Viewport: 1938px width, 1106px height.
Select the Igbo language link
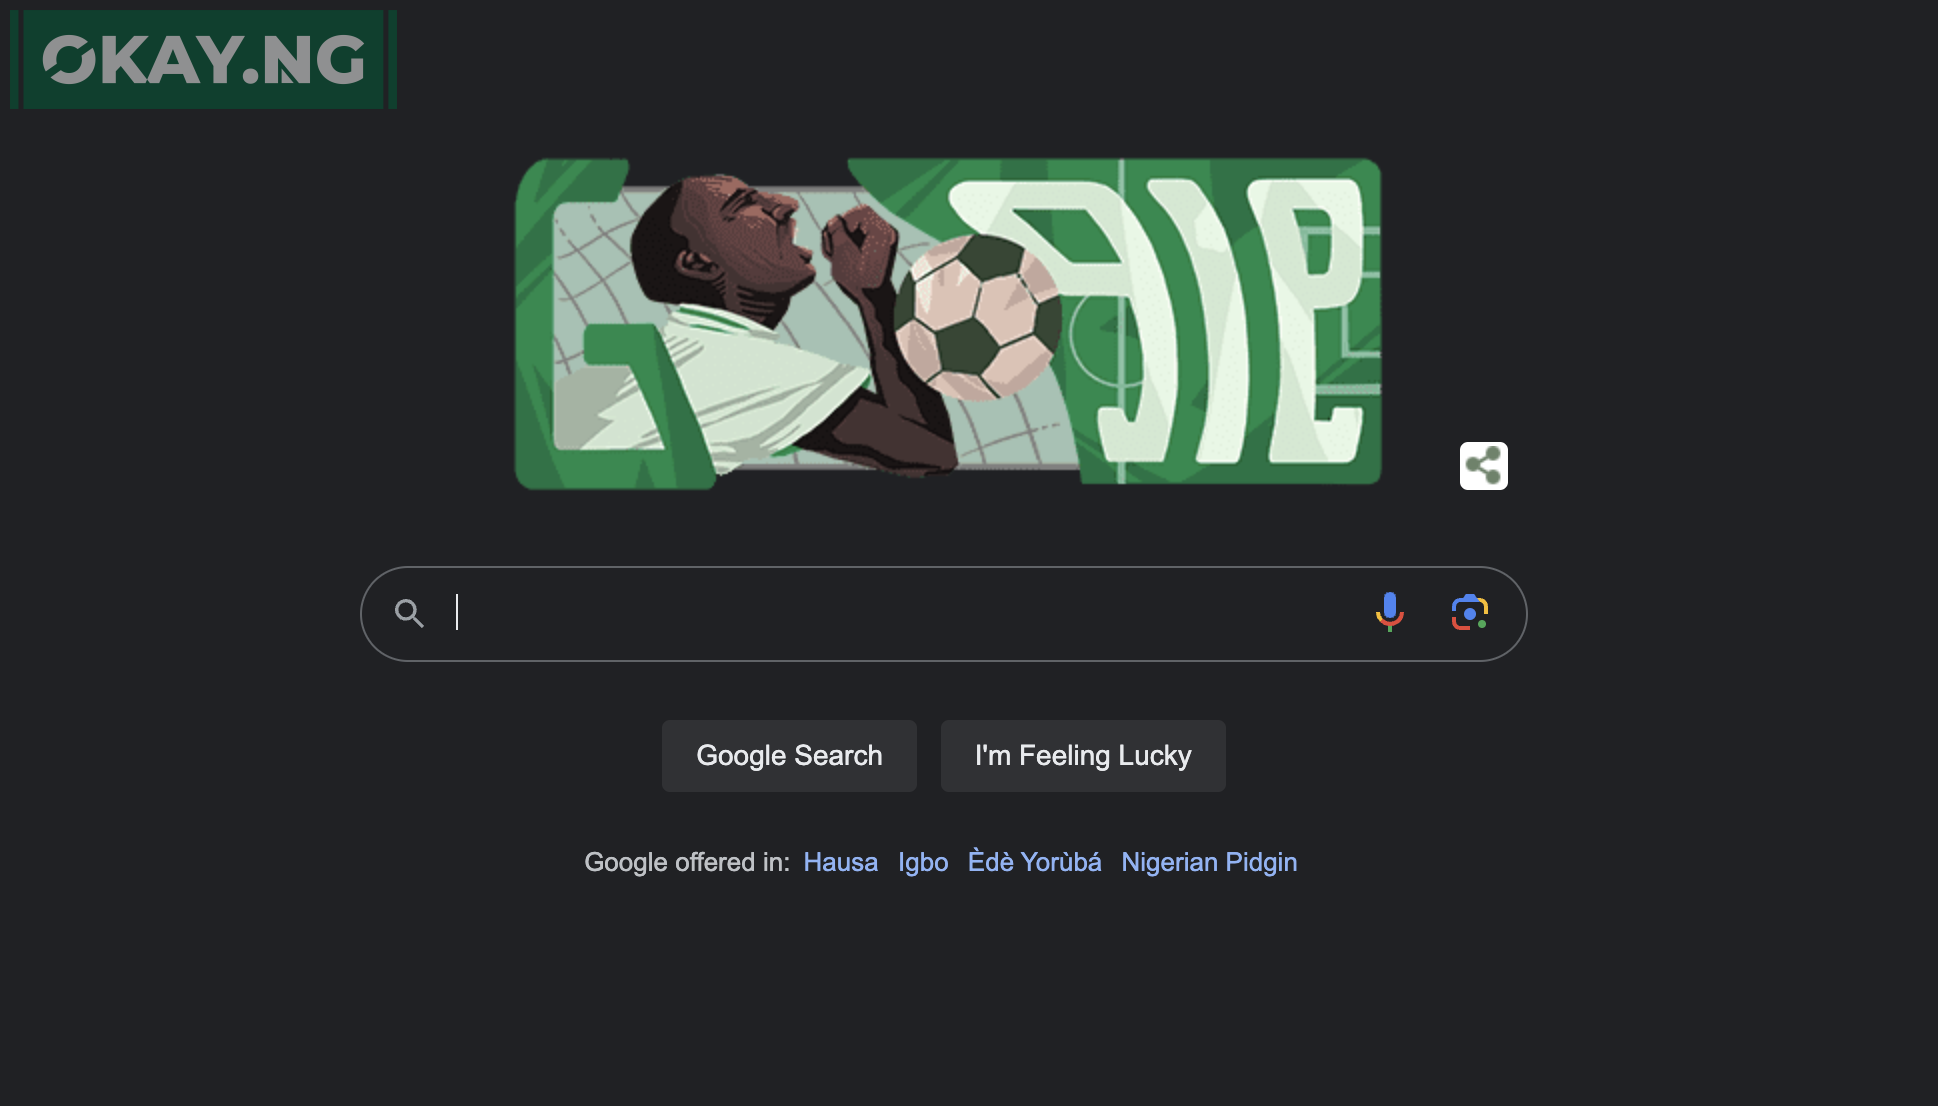(923, 862)
